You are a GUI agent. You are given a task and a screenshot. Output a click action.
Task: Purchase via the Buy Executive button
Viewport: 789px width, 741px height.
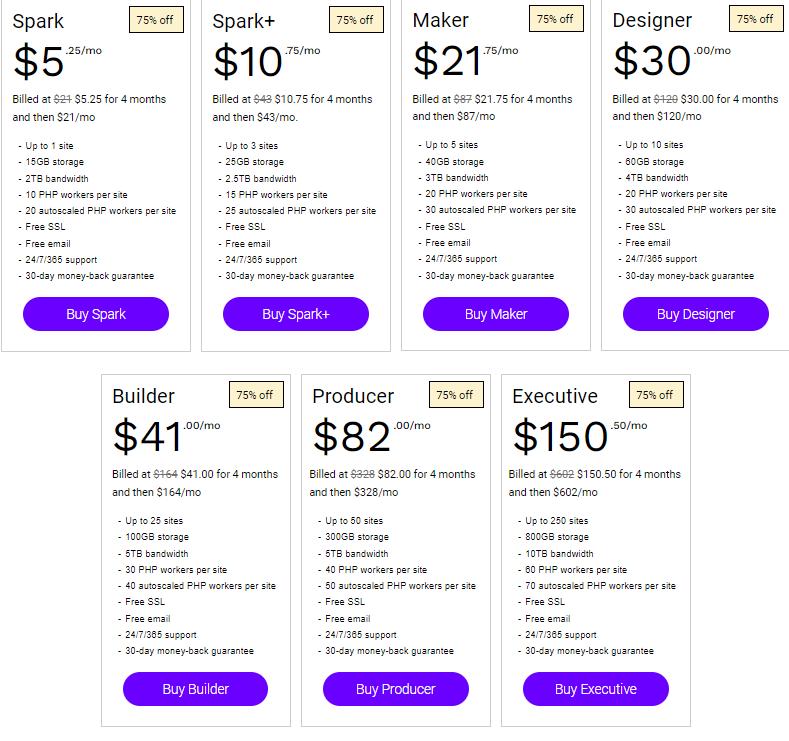point(596,689)
